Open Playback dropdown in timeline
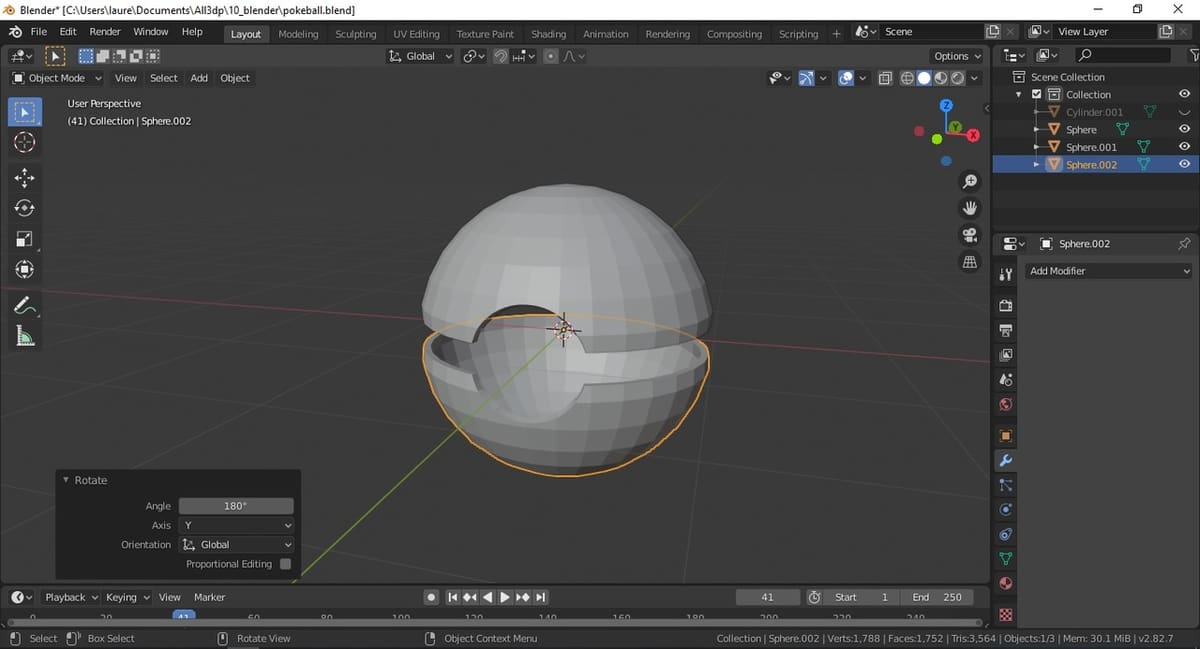The width and height of the screenshot is (1200, 649). (70, 597)
